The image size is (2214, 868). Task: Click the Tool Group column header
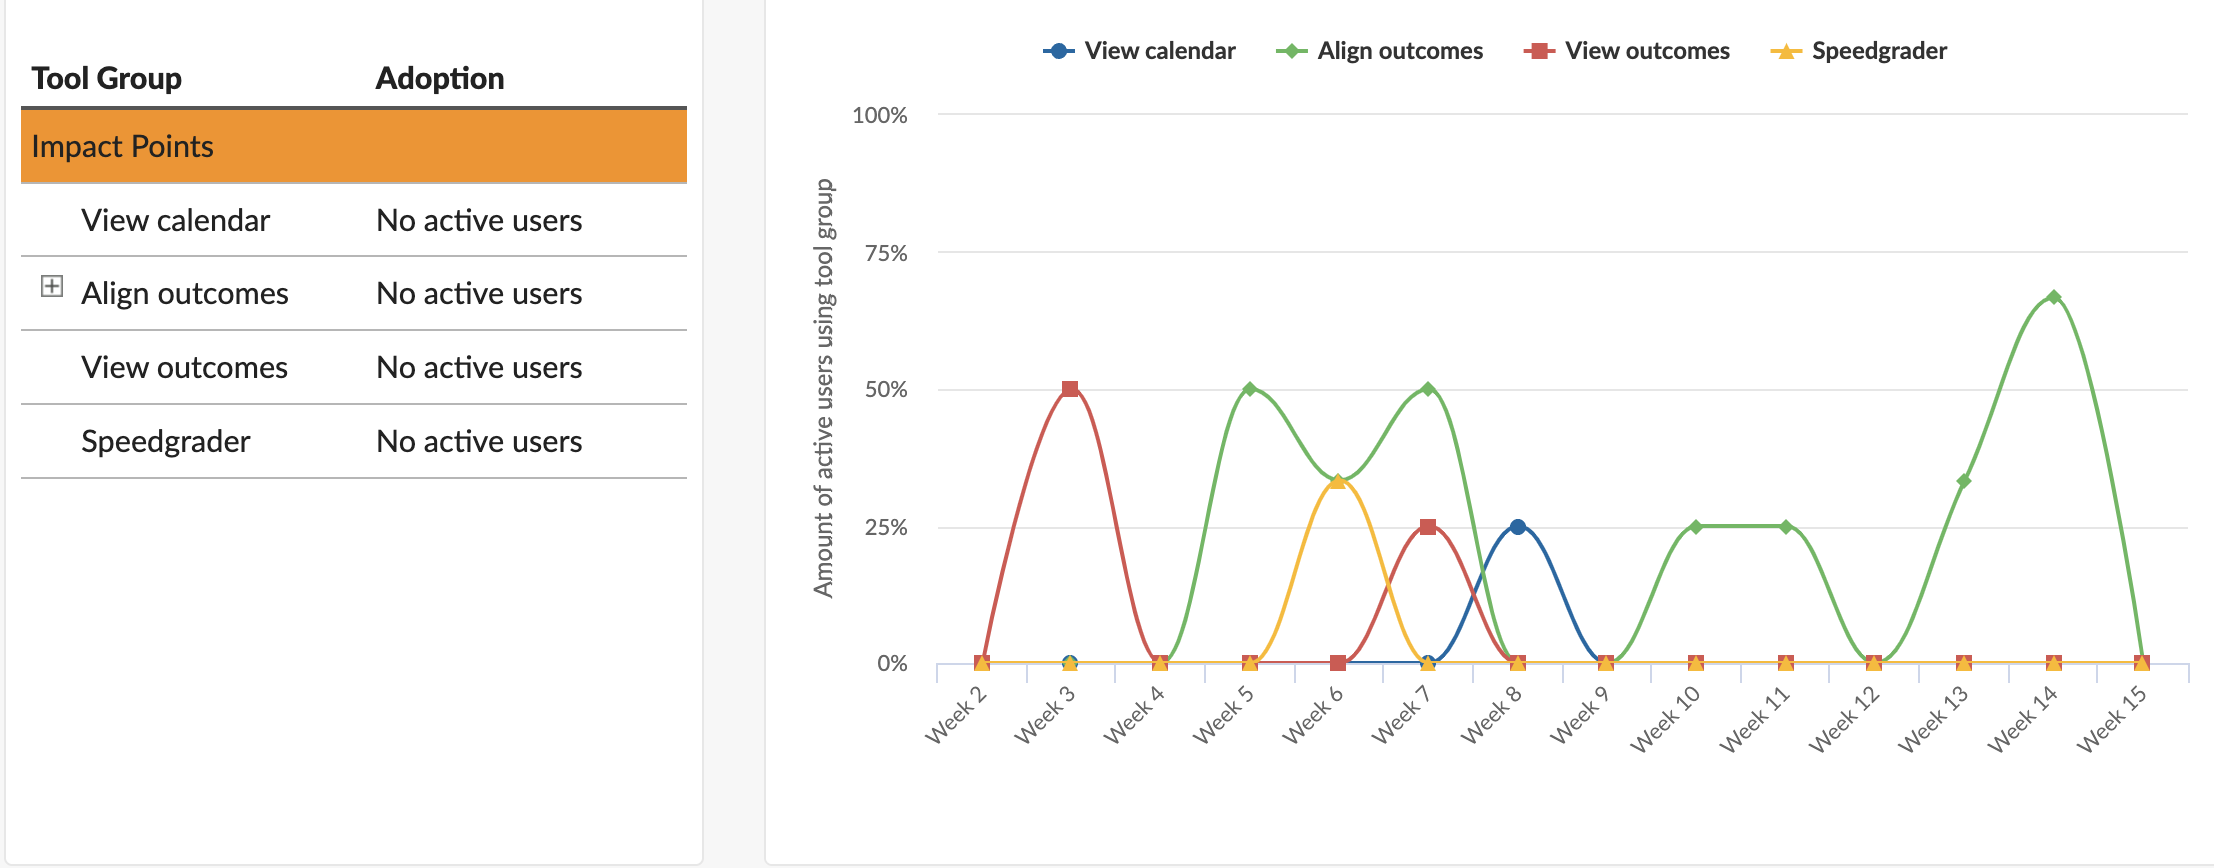tap(106, 78)
